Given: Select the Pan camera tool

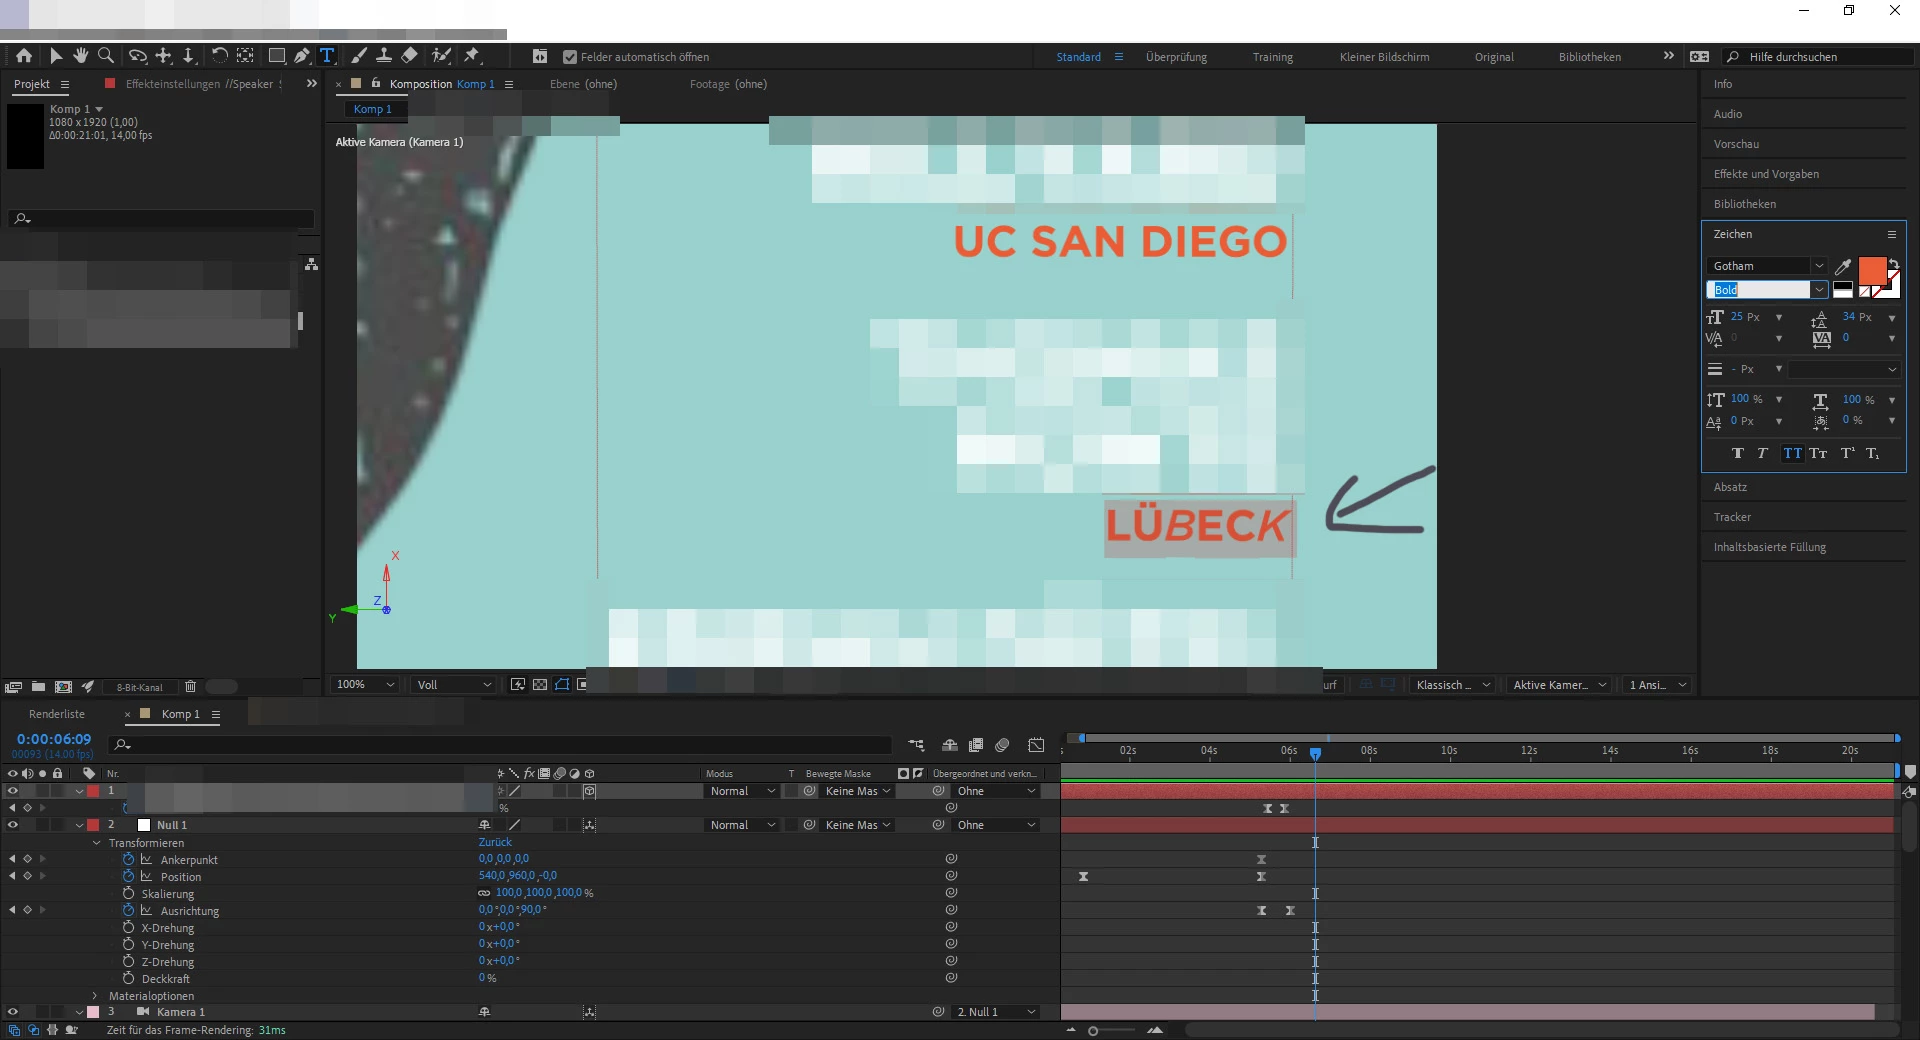Looking at the screenshot, I should pos(164,56).
